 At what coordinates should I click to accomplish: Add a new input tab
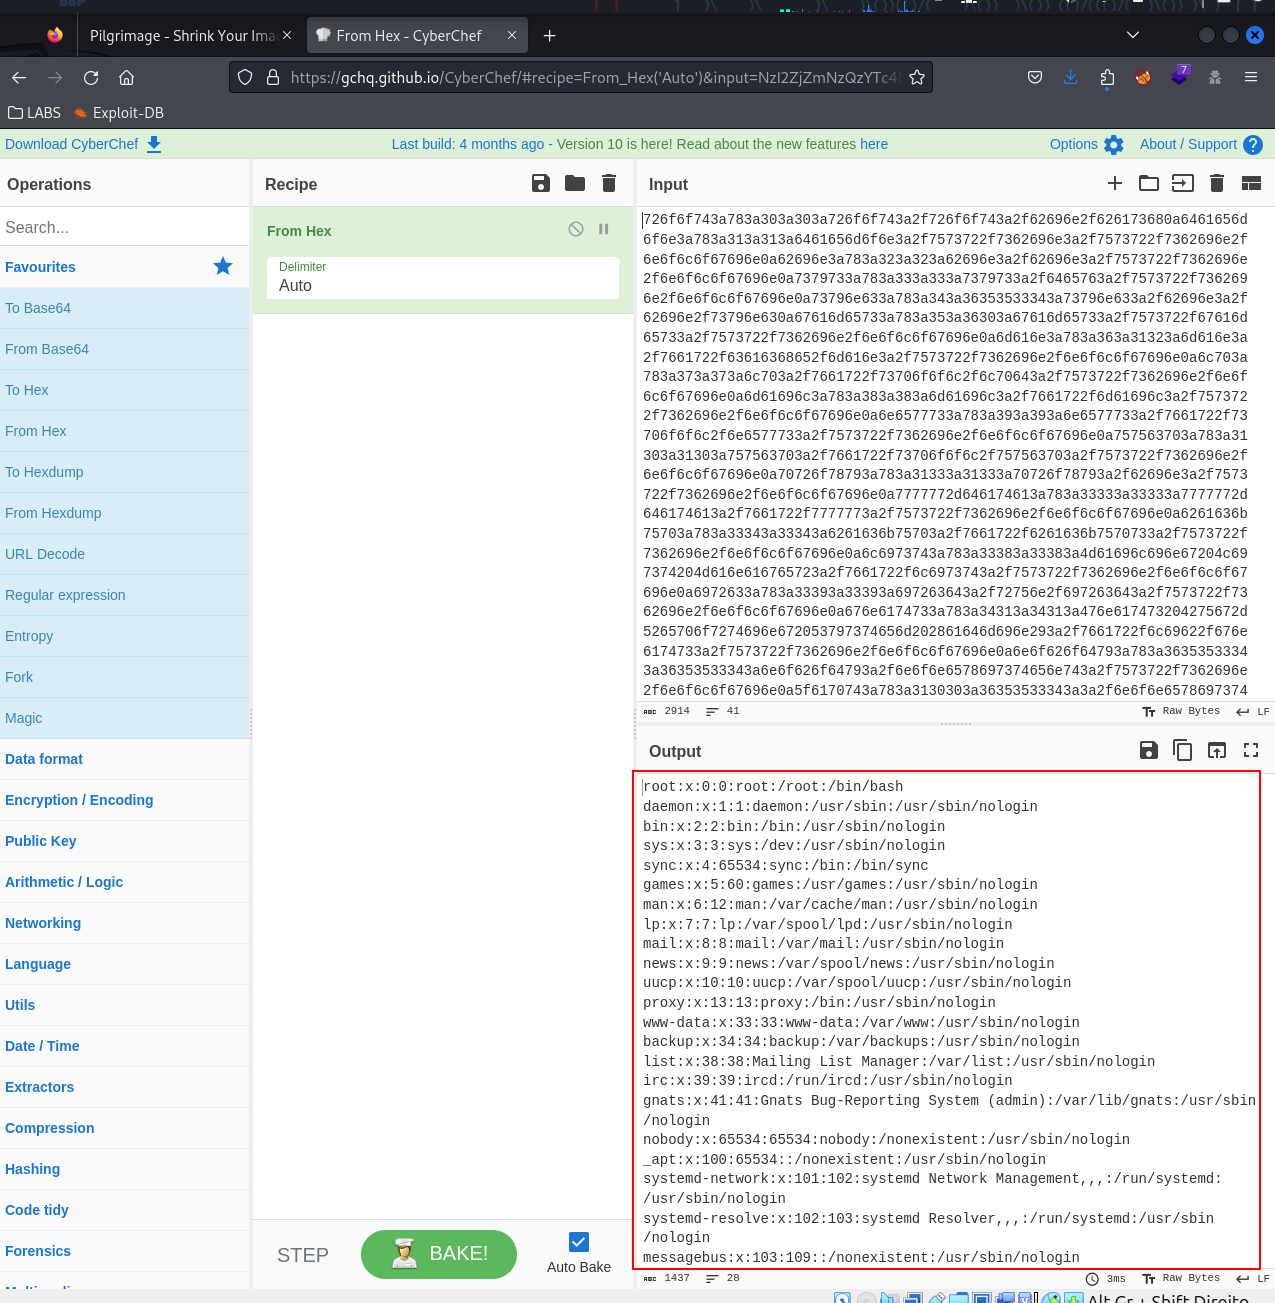(1115, 183)
